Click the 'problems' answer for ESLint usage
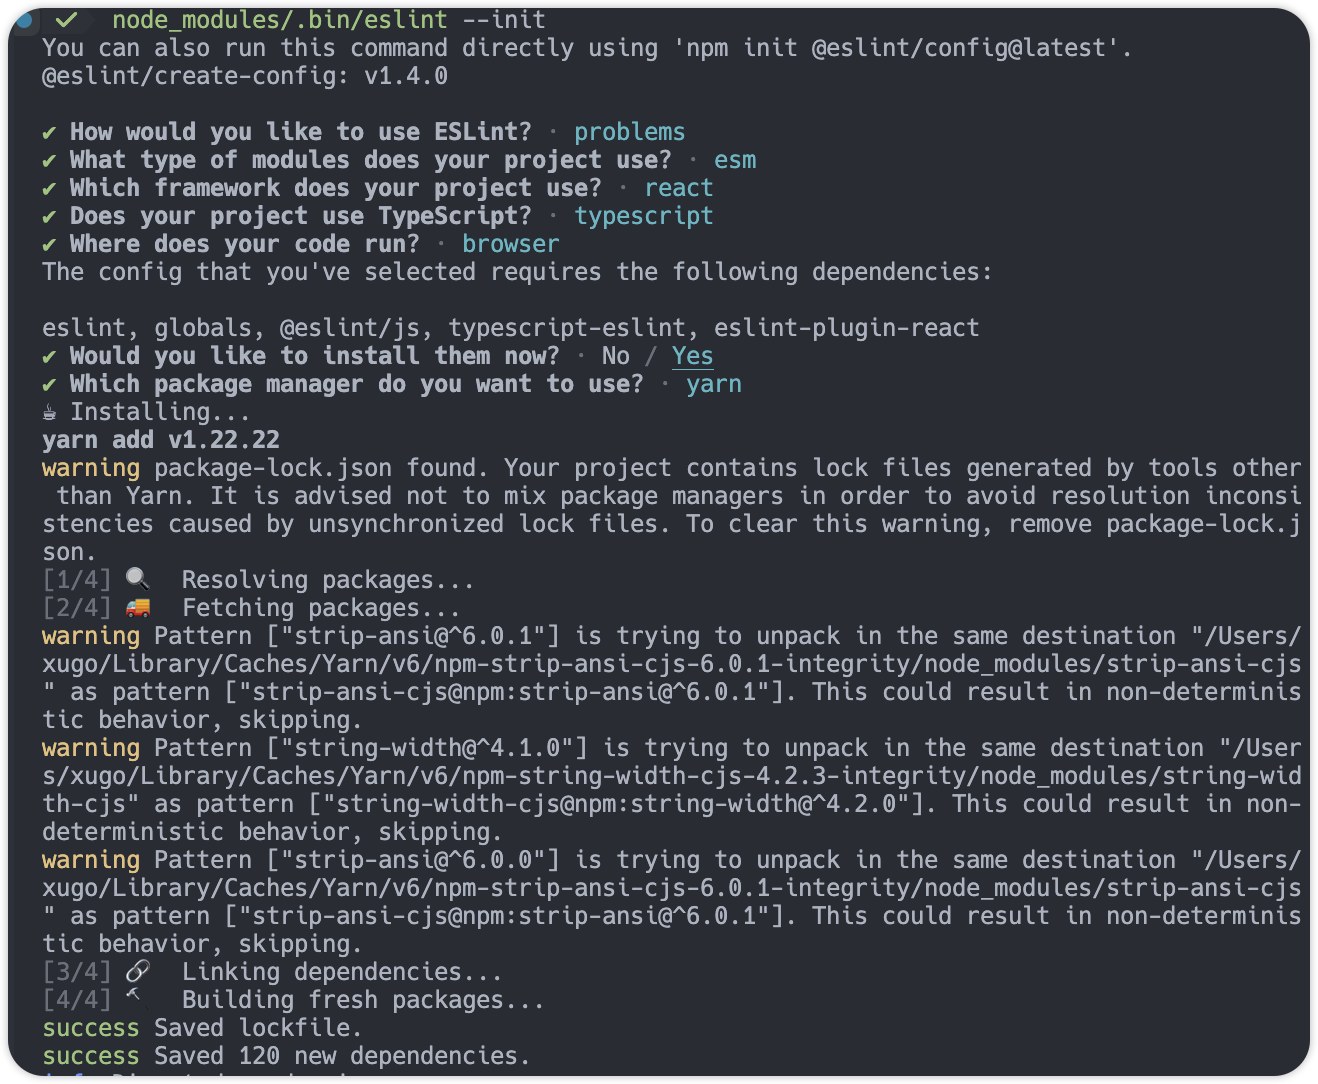 tap(629, 132)
